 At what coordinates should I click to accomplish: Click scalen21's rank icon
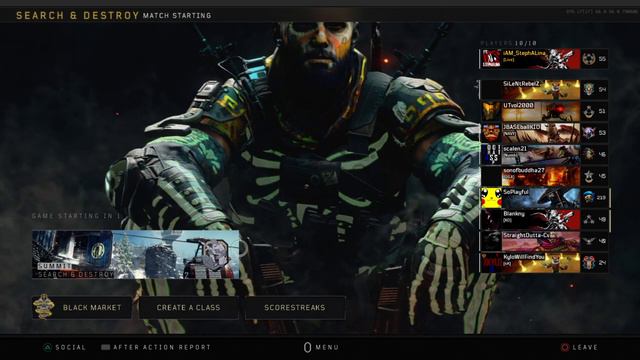(588, 154)
